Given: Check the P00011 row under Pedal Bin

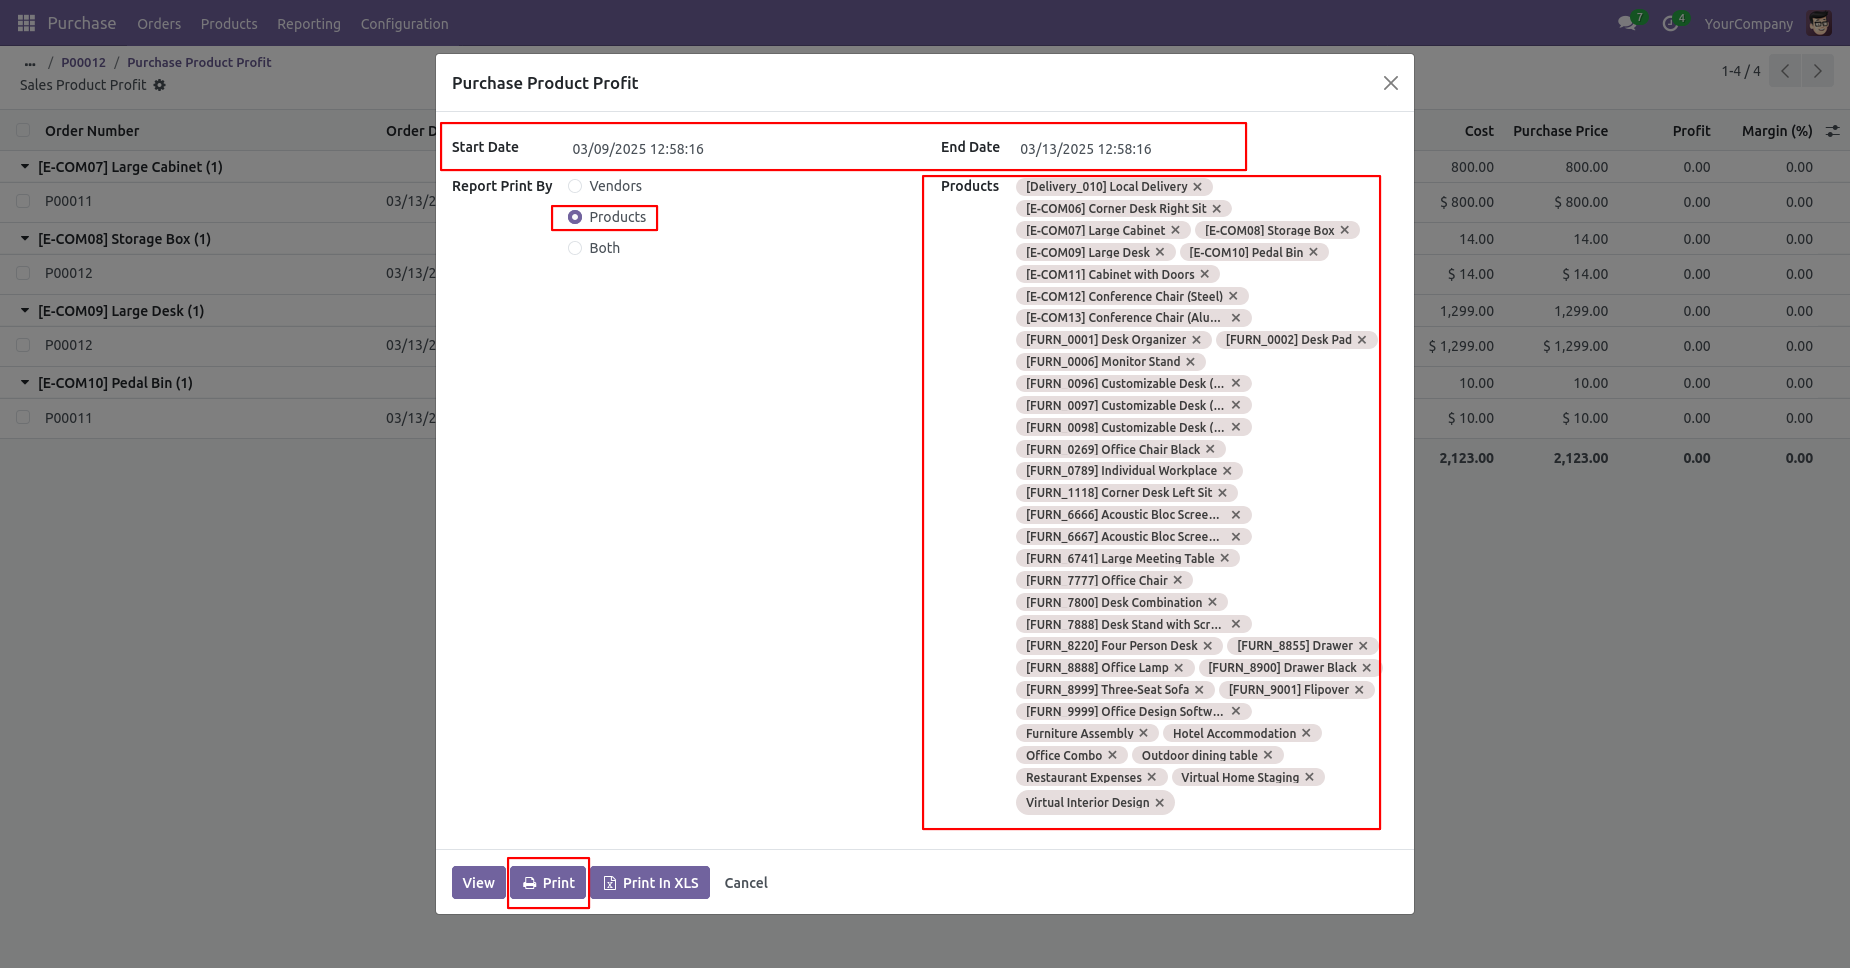Looking at the screenshot, I should [23, 417].
